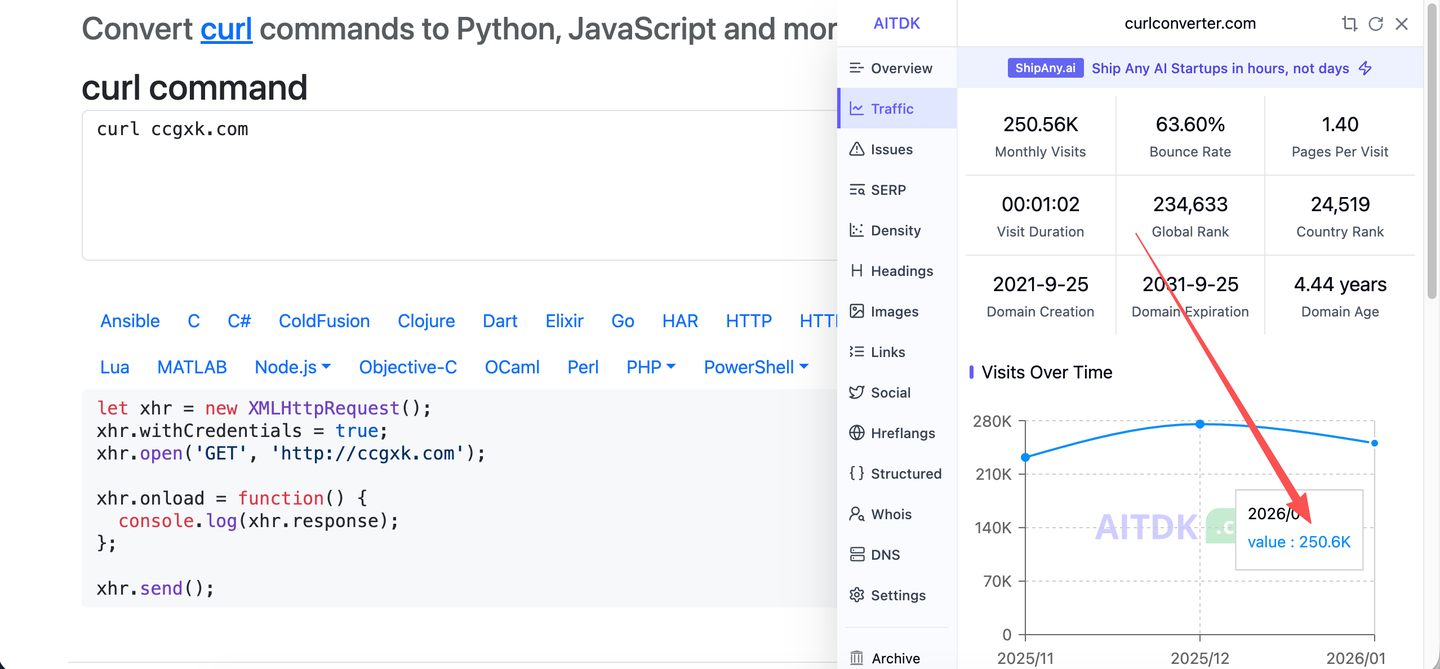Screen dimensions: 1440x669
Task: Expand the Node.js language dropdown
Action: click(292, 367)
